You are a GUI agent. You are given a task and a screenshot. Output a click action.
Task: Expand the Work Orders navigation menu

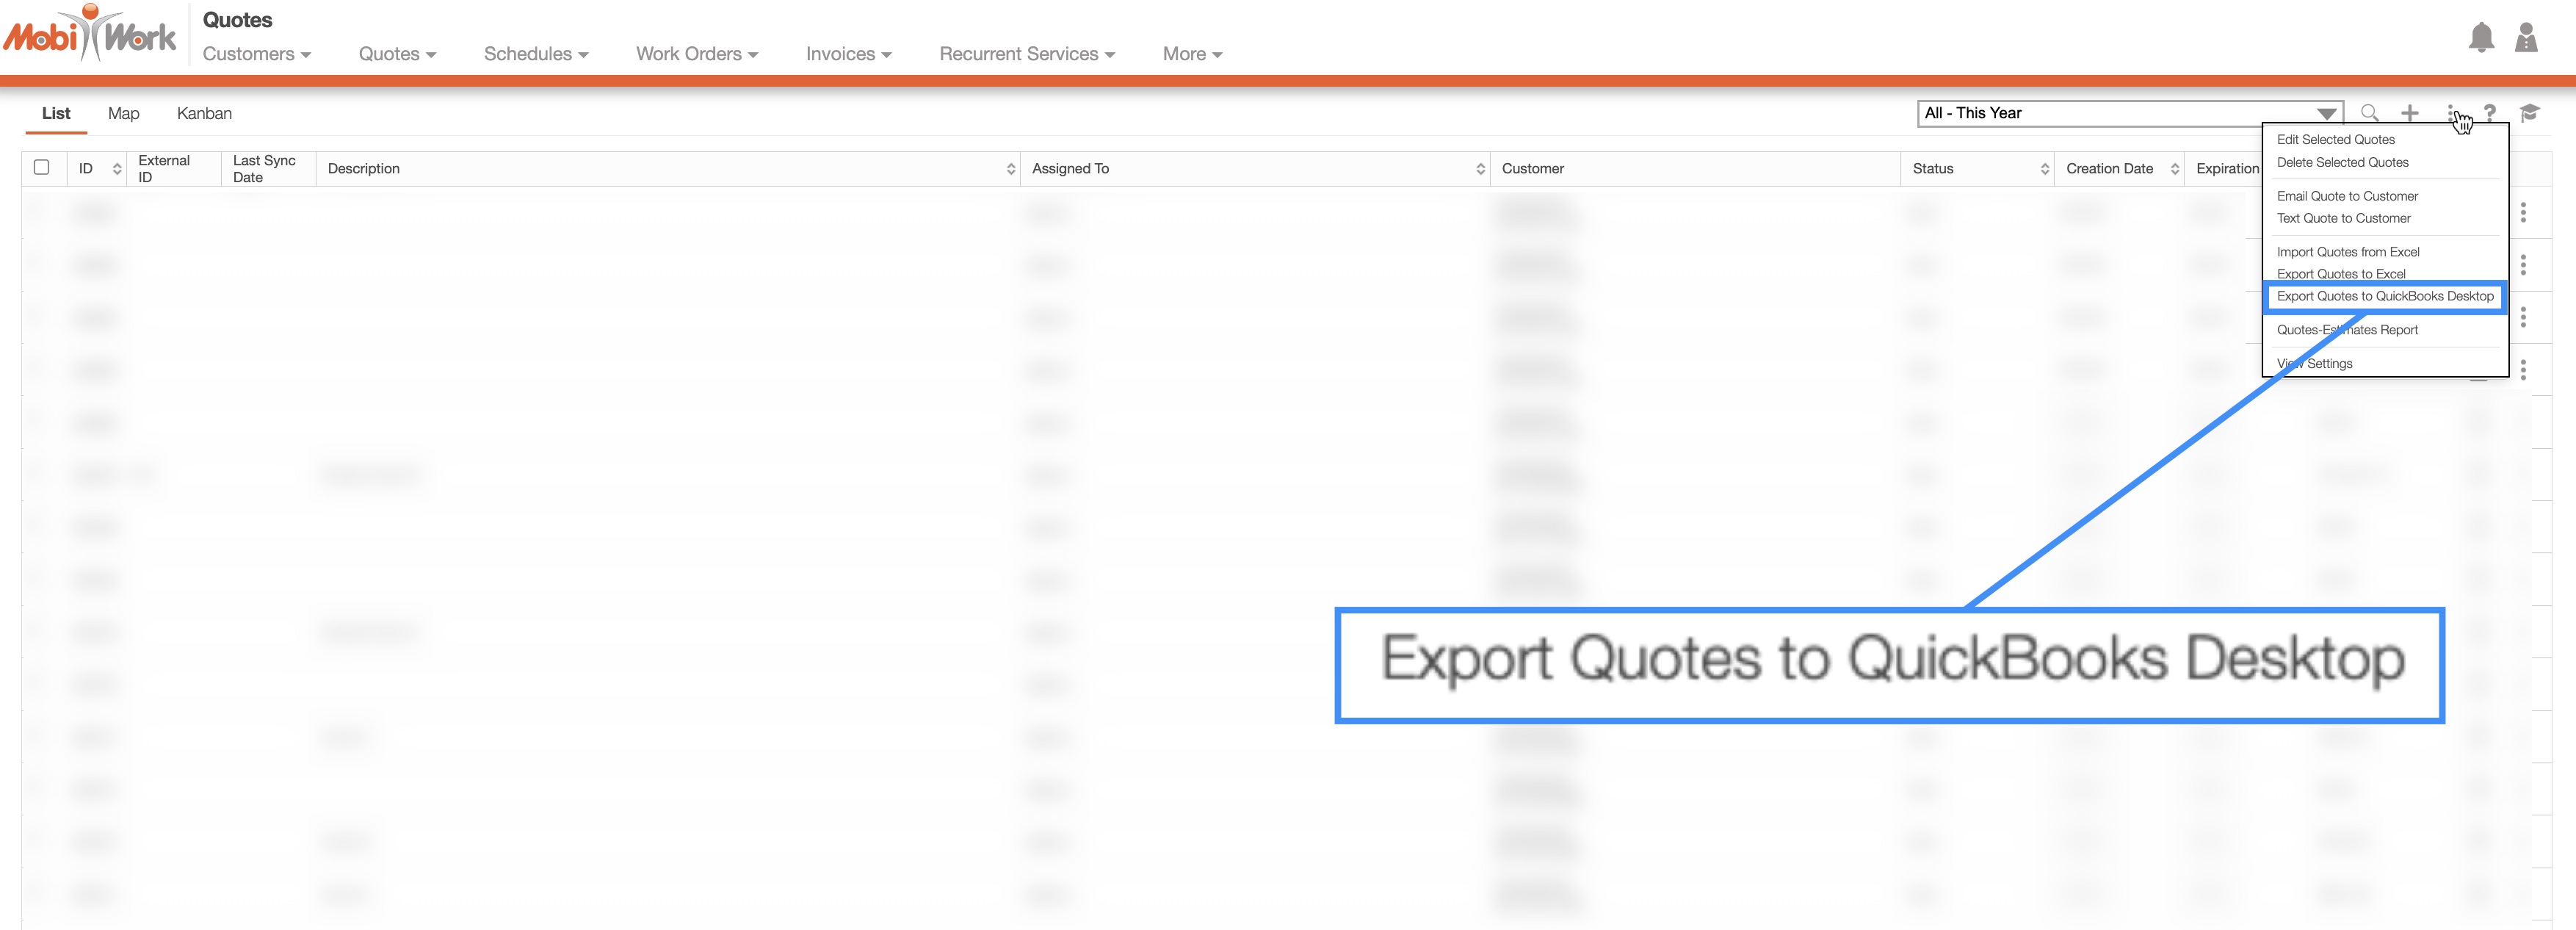[x=697, y=54]
